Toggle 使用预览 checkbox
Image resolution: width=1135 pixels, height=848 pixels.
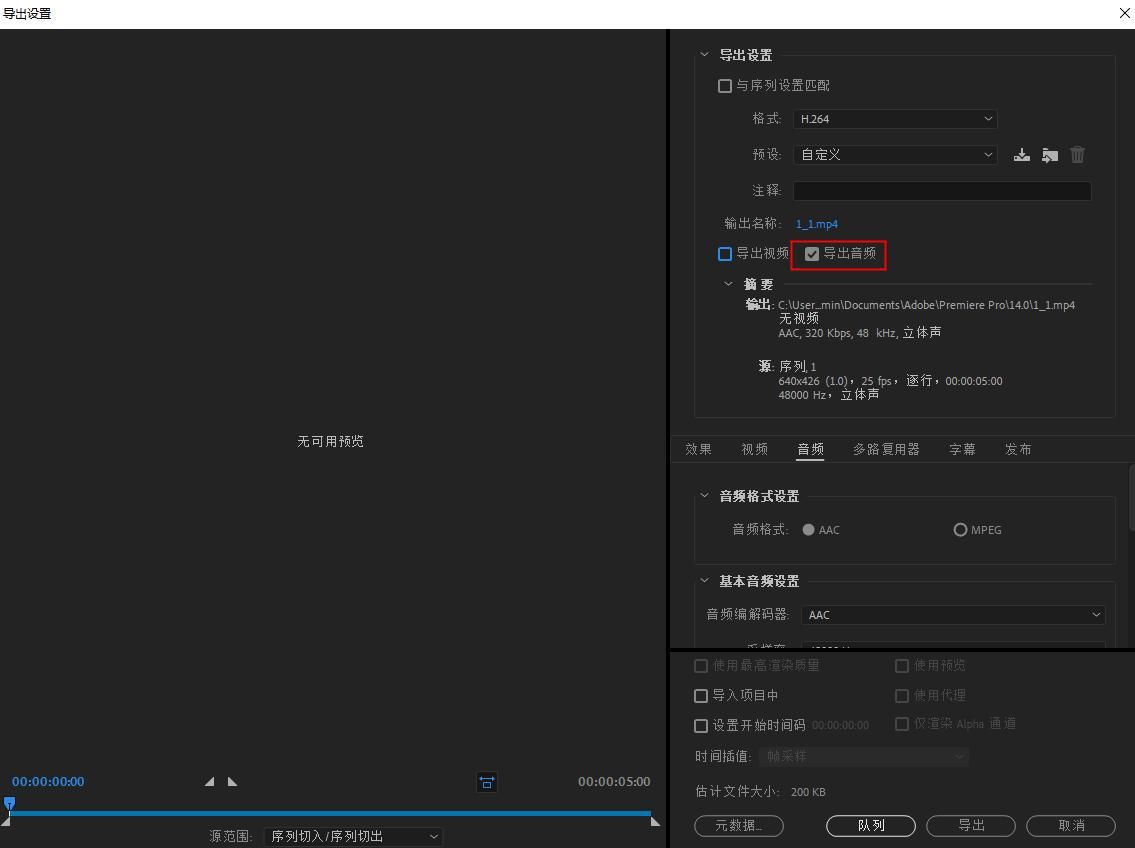point(902,666)
